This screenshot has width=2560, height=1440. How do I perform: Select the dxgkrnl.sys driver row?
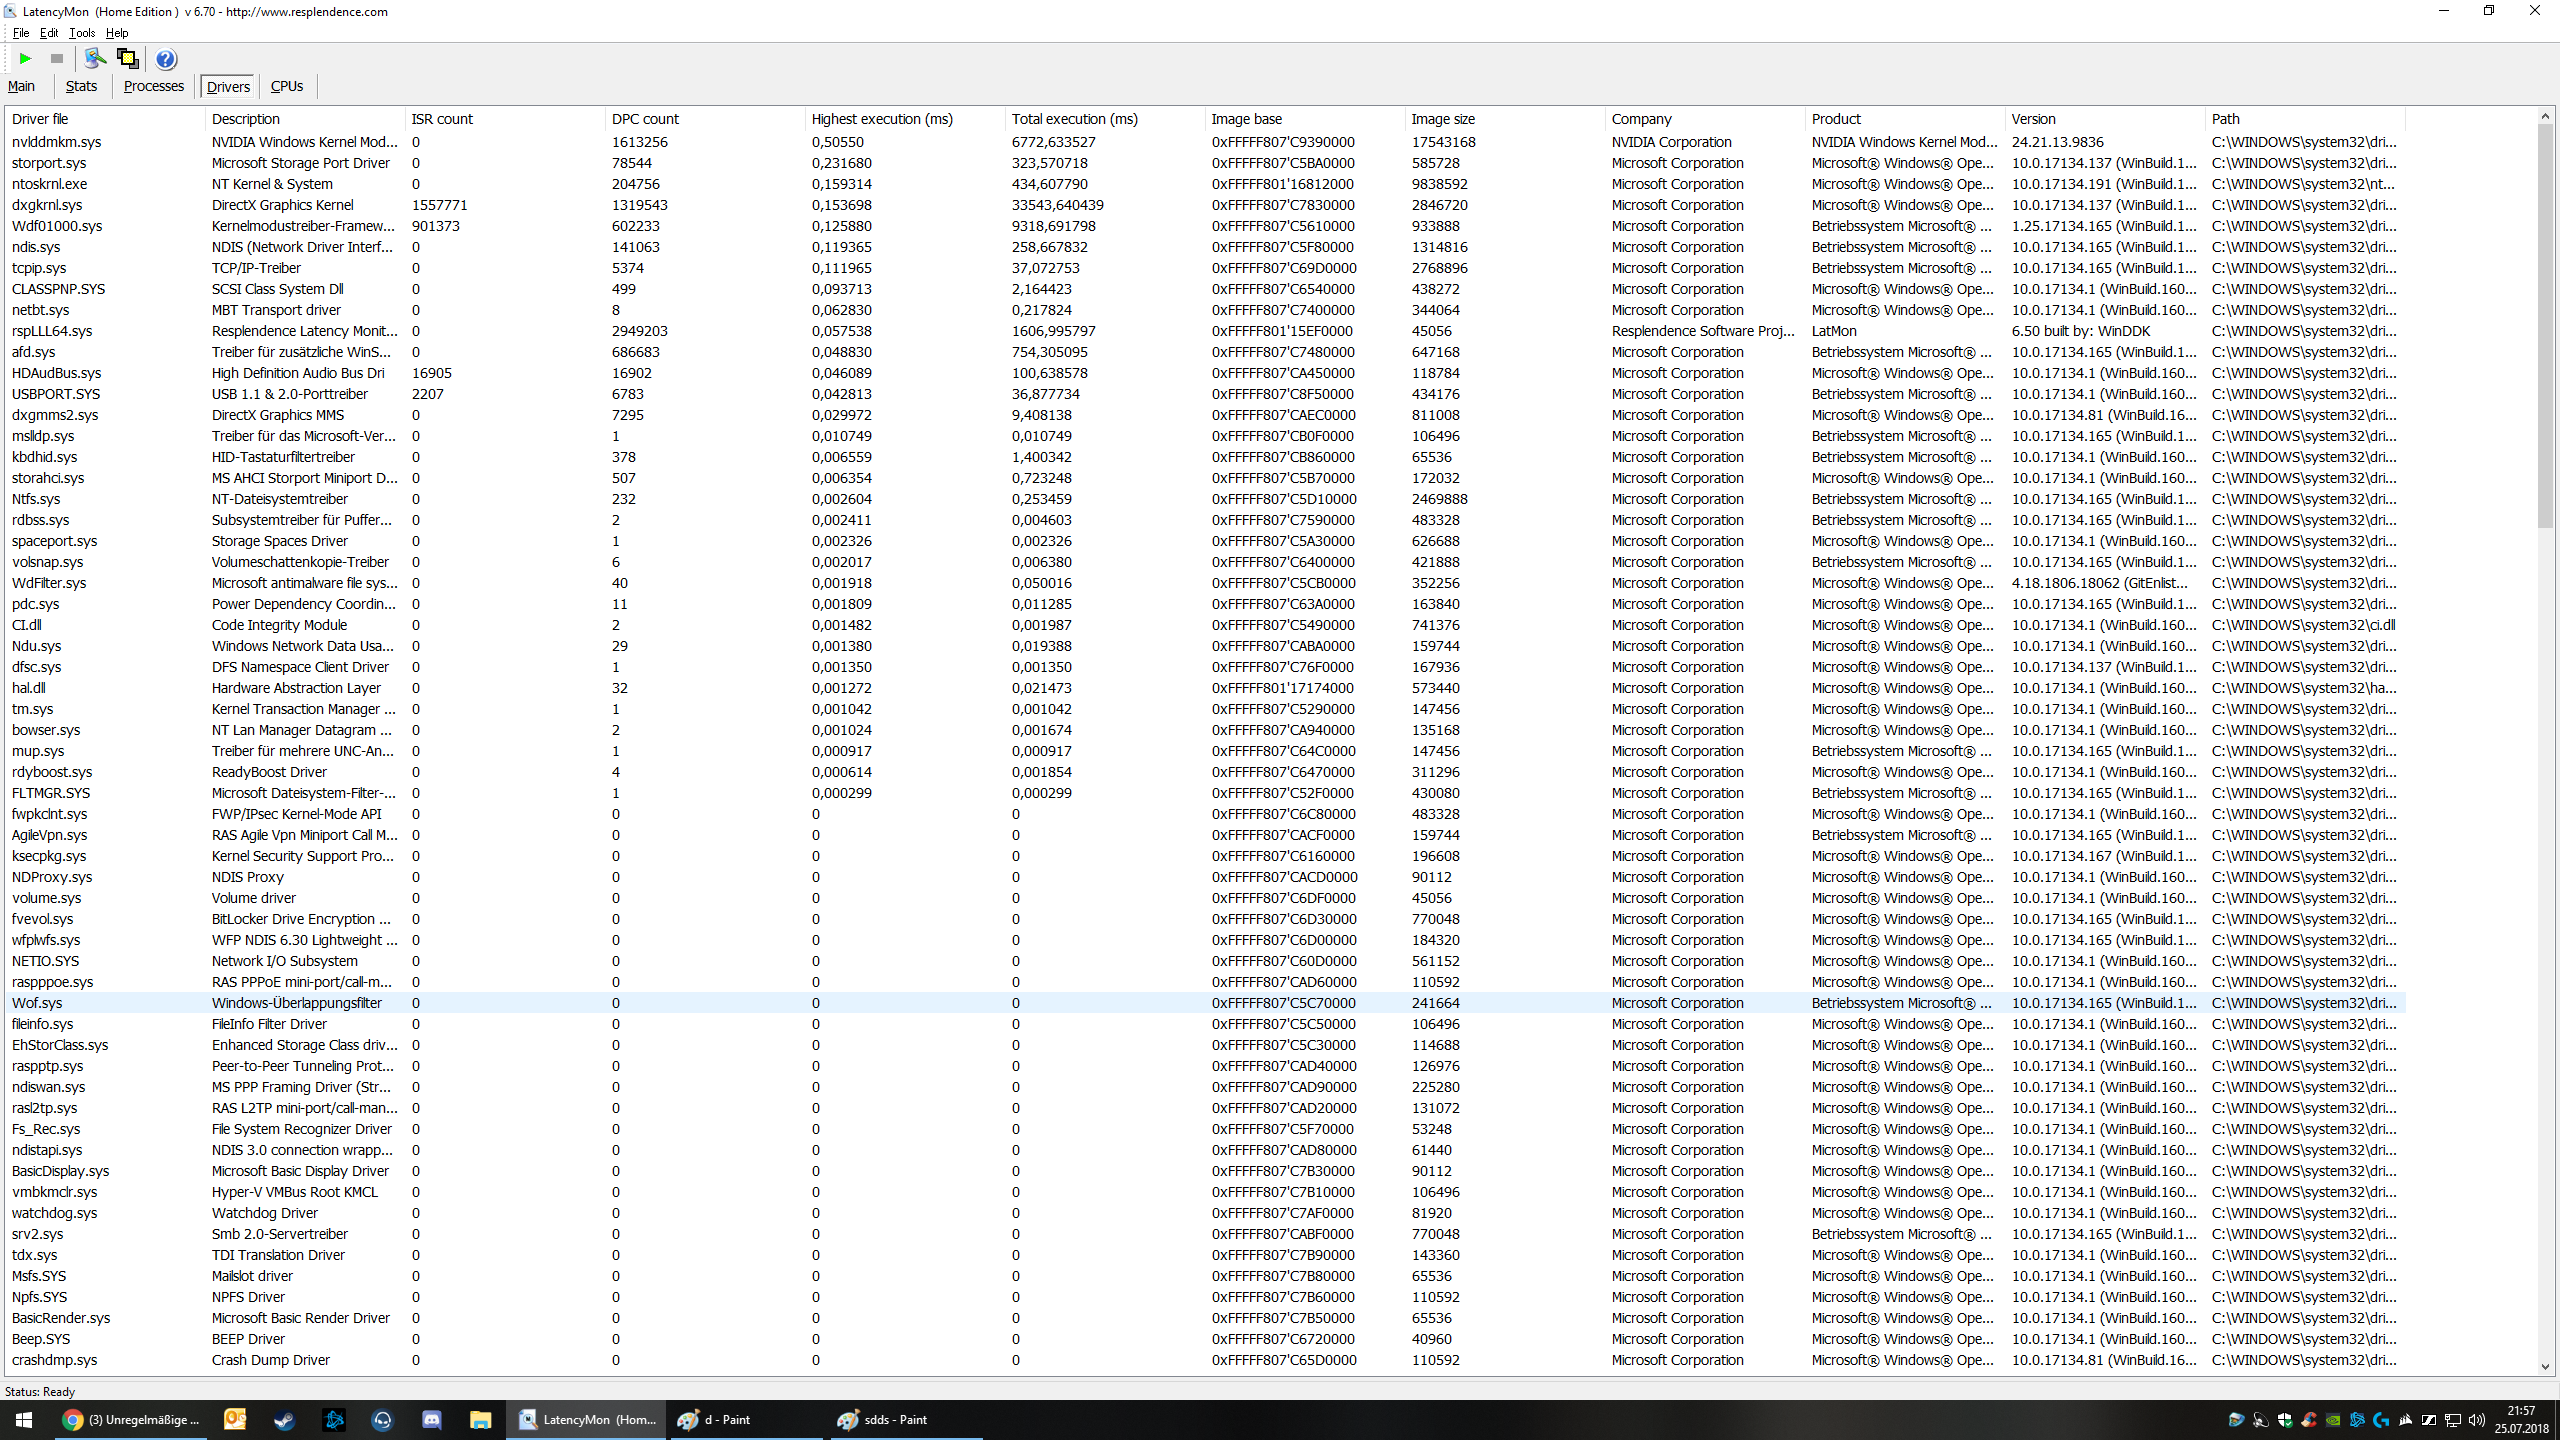(47, 205)
